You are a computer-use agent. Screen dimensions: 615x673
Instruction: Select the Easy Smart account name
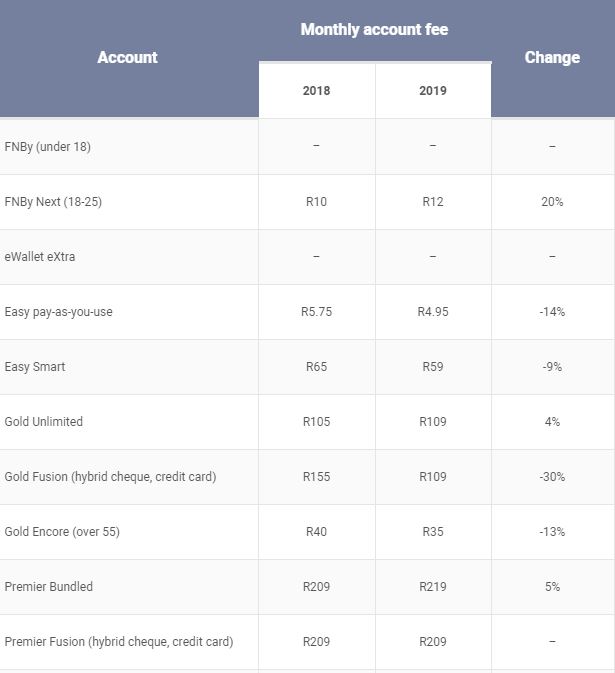click(35, 367)
